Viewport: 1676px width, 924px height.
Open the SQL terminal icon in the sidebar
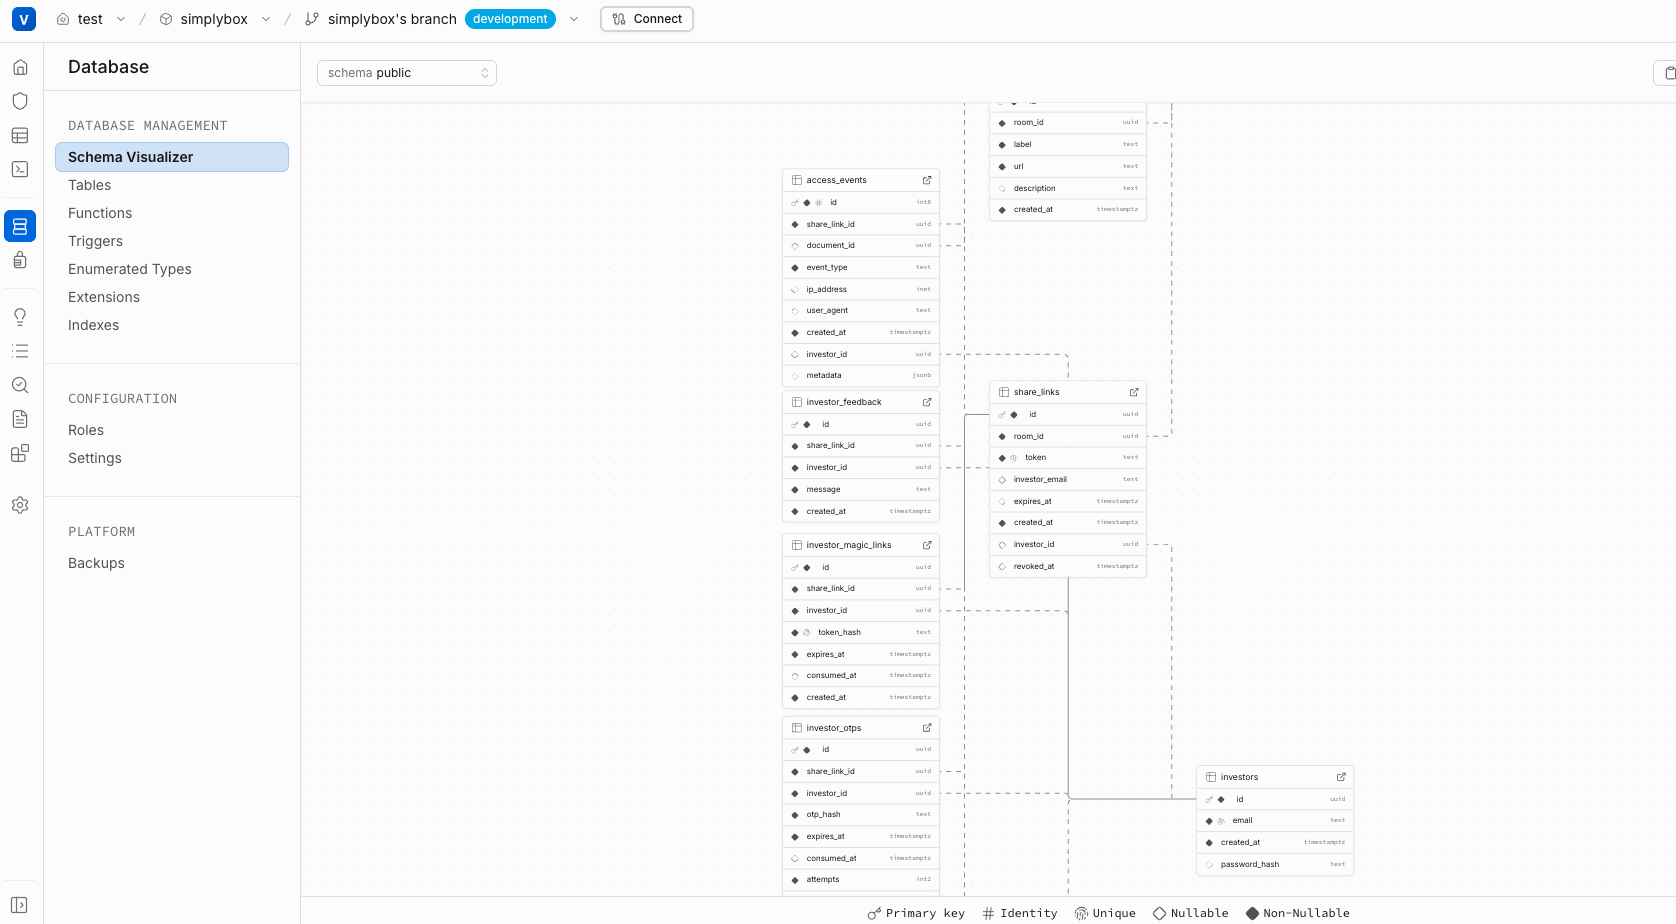click(20, 169)
